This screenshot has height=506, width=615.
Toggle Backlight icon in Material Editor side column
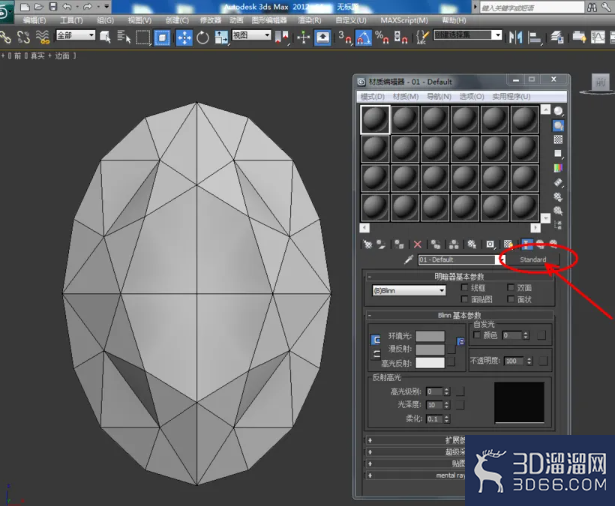[x=558, y=126]
